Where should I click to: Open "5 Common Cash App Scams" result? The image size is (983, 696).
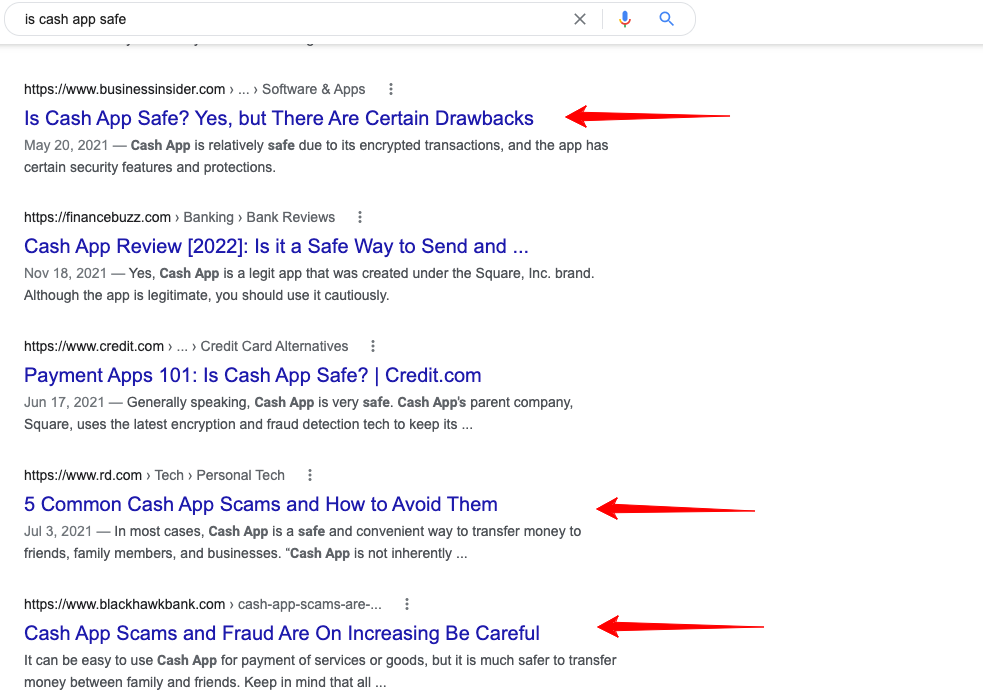(261, 504)
